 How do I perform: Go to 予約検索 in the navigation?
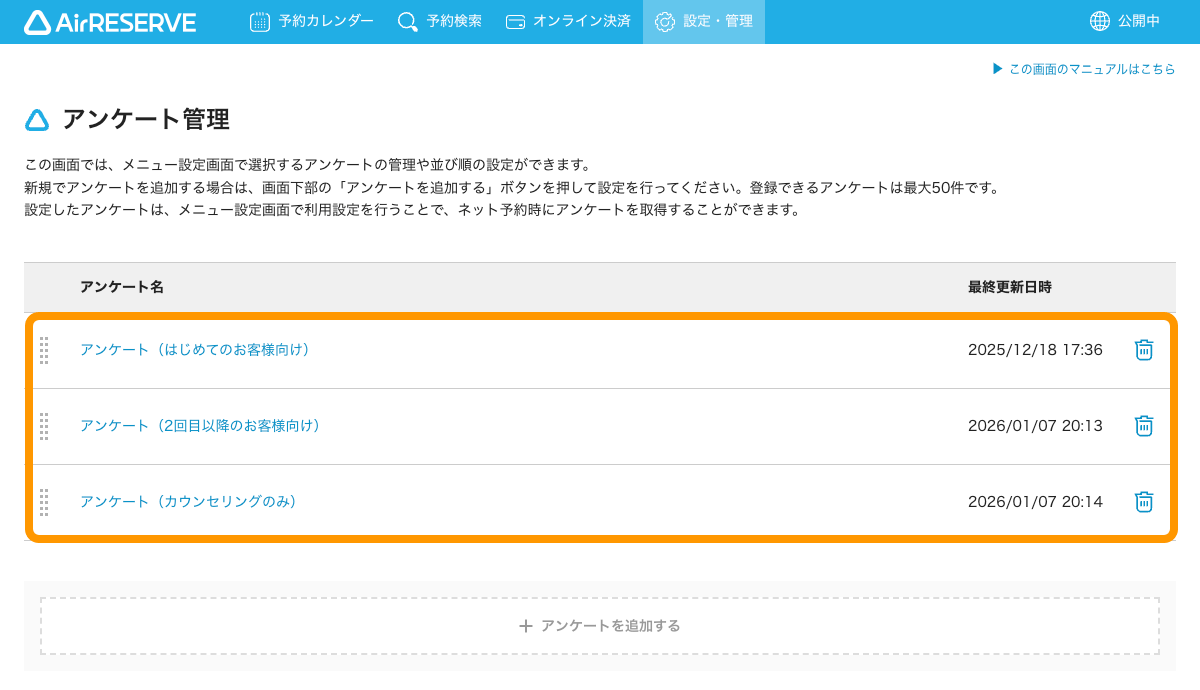(x=438, y=21)
